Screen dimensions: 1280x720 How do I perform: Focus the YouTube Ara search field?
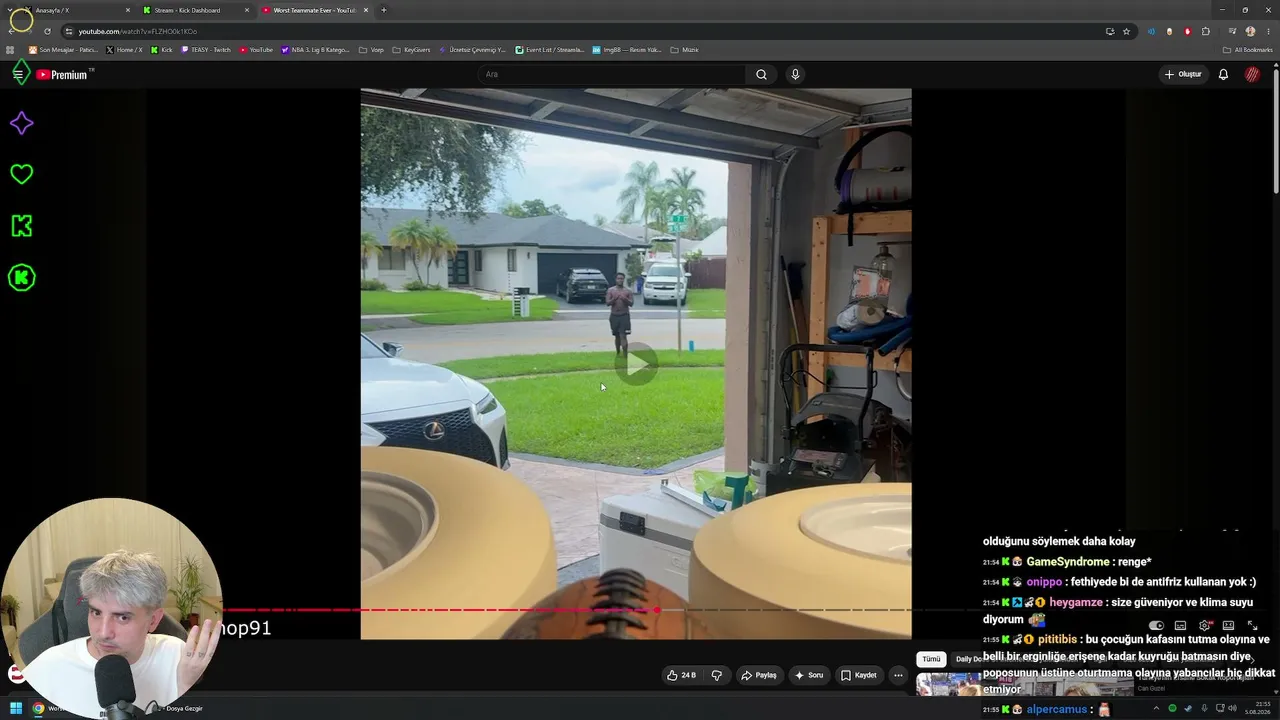coord(612,74)
